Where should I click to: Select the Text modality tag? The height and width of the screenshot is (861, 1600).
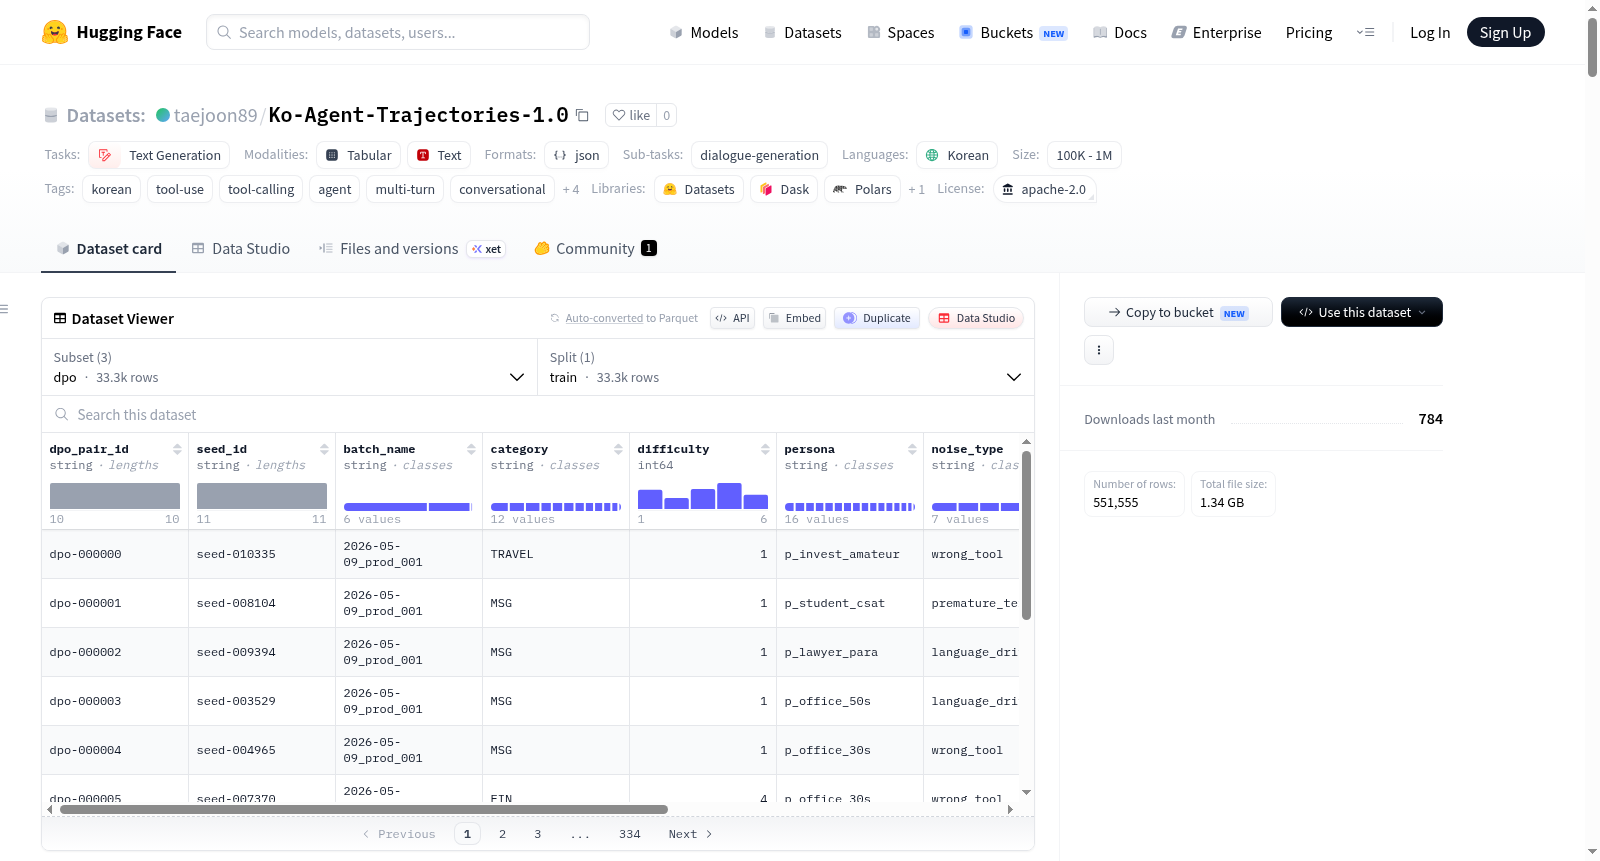[x=439, y=155]
